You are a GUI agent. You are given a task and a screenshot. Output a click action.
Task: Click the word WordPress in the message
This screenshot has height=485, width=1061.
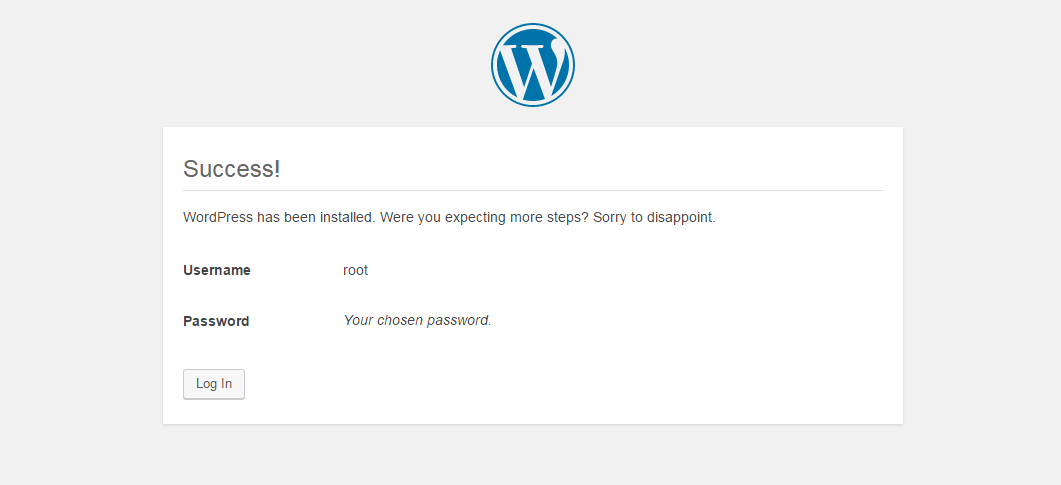point(218,218)
